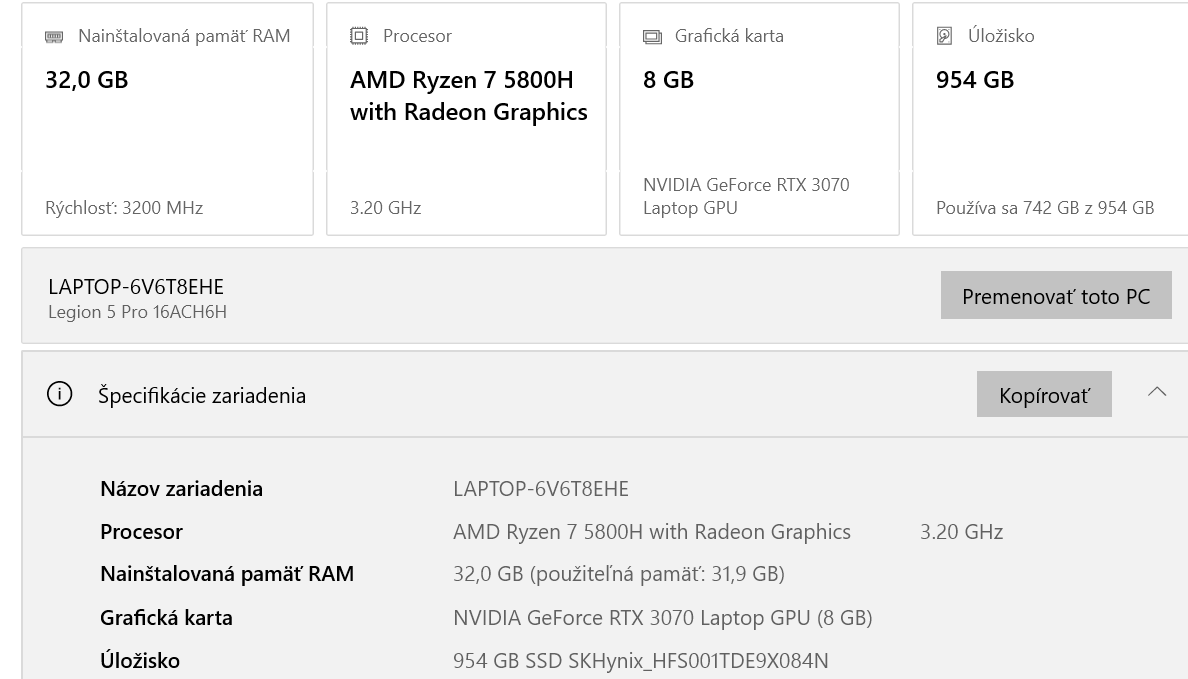Collapse the Špecifikácie zariadenia section chevron
This screenshot has width=1188, height=679.
coord(1157,392)
